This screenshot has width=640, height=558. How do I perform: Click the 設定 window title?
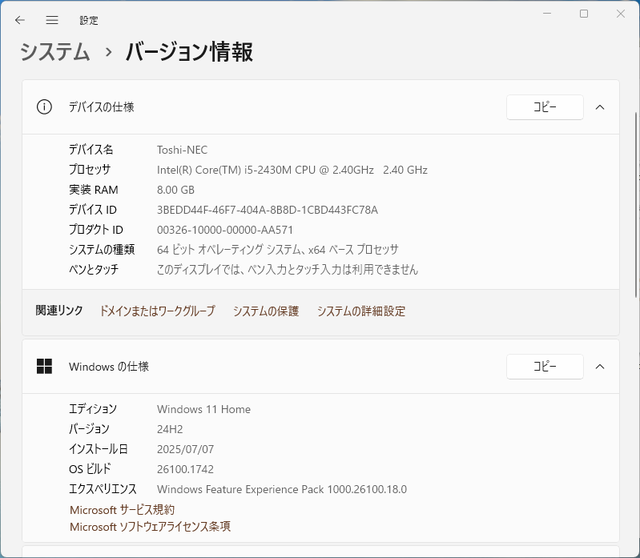(x=89, y=20)
